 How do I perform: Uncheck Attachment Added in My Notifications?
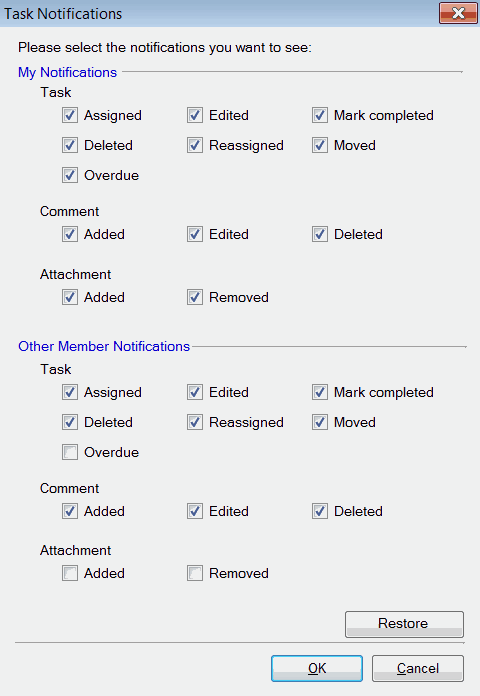click(70, 297)
